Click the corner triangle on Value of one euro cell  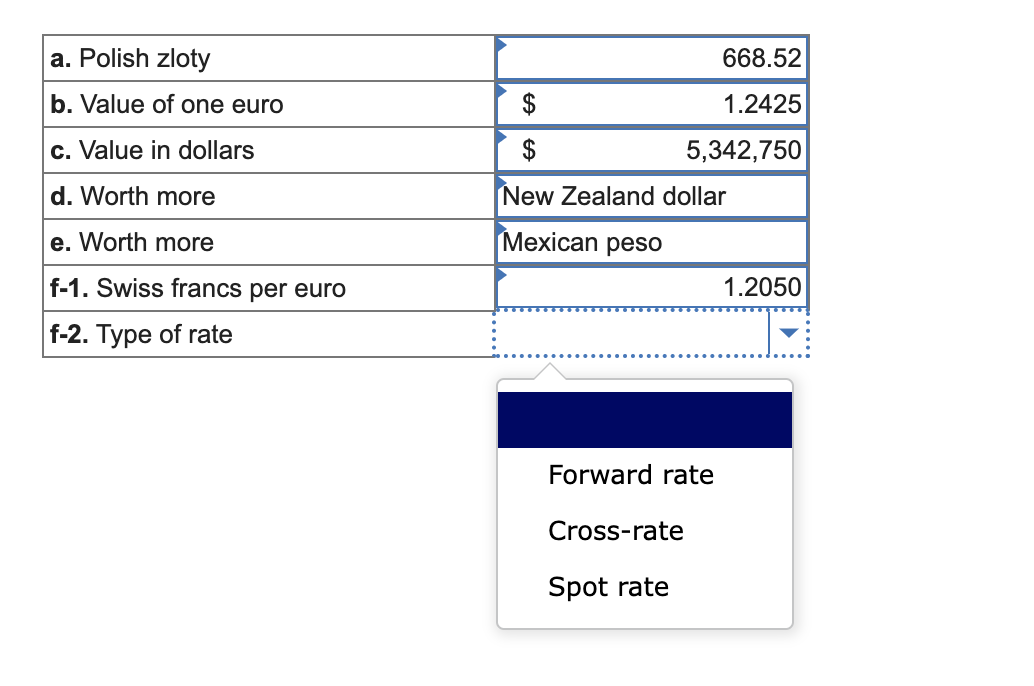click(x=501, y=92)
